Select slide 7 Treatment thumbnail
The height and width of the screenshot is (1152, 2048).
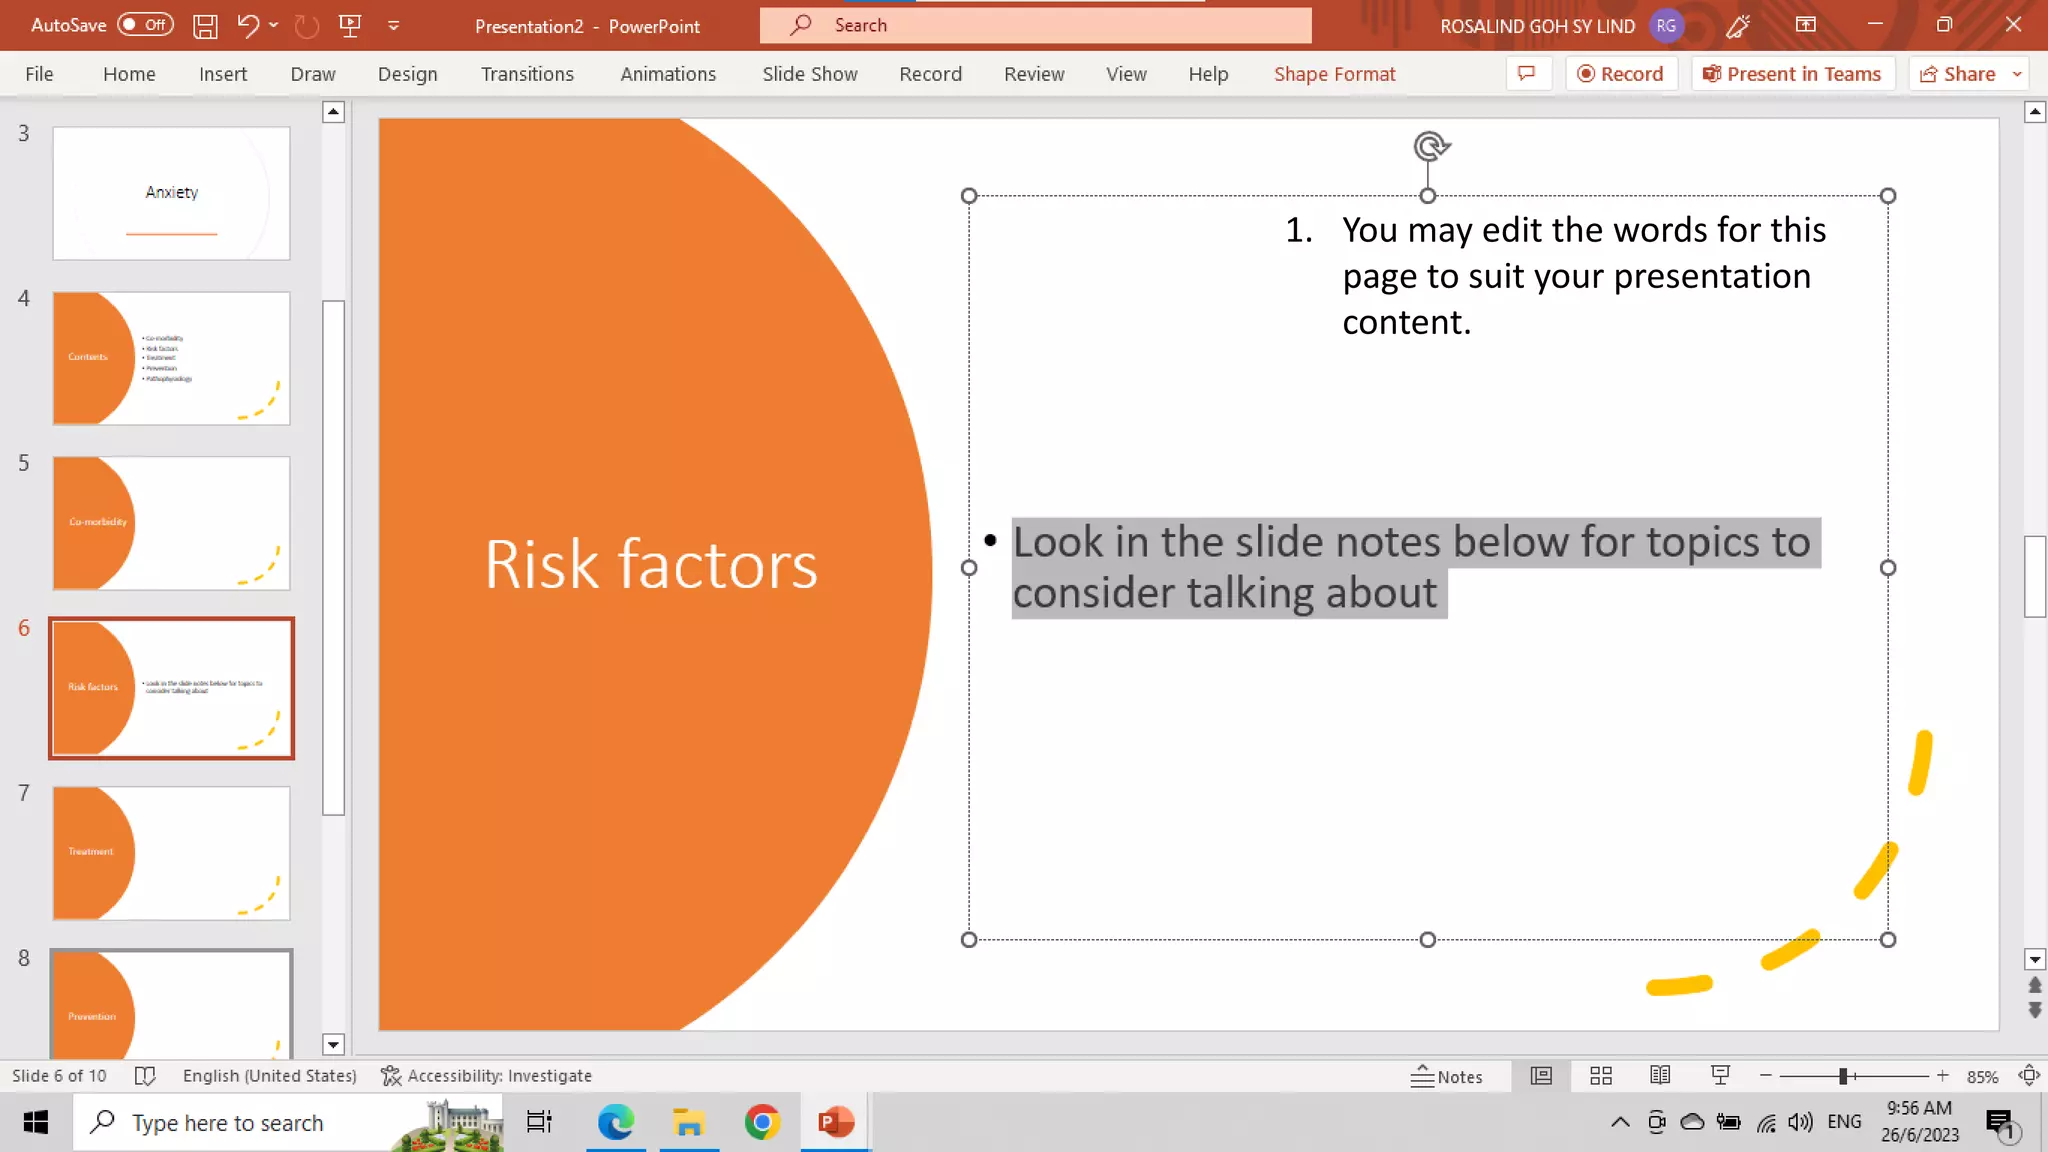tap(171, 852)
